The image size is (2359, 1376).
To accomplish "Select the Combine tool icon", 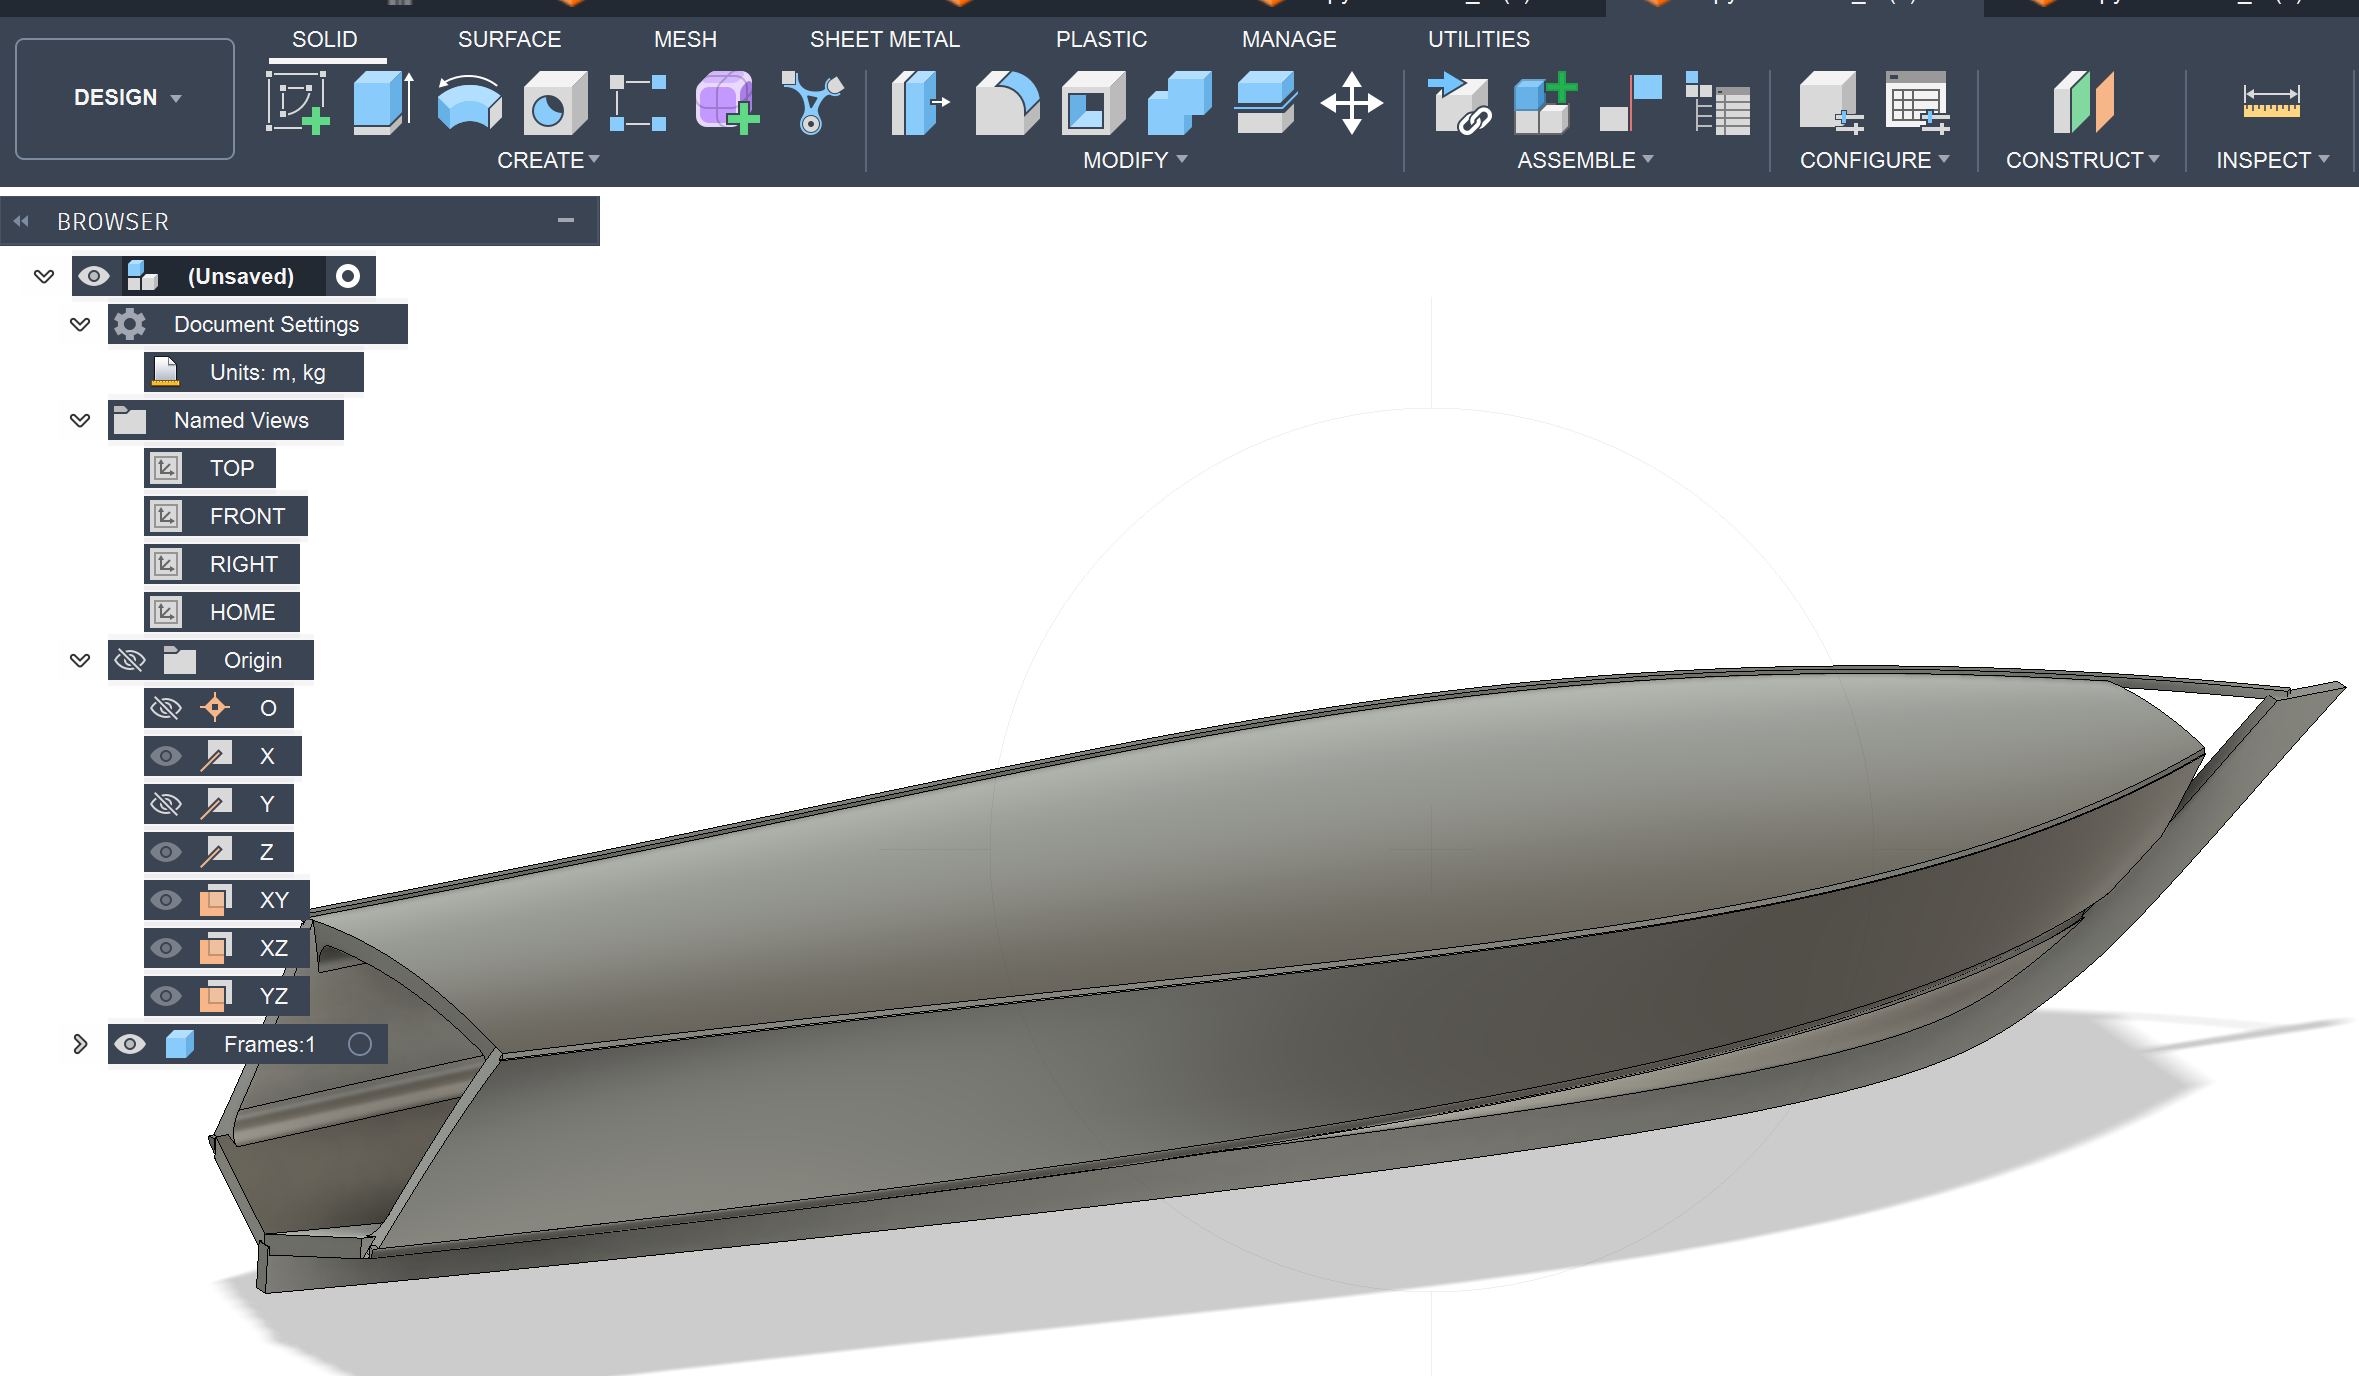I will 1179,103.
